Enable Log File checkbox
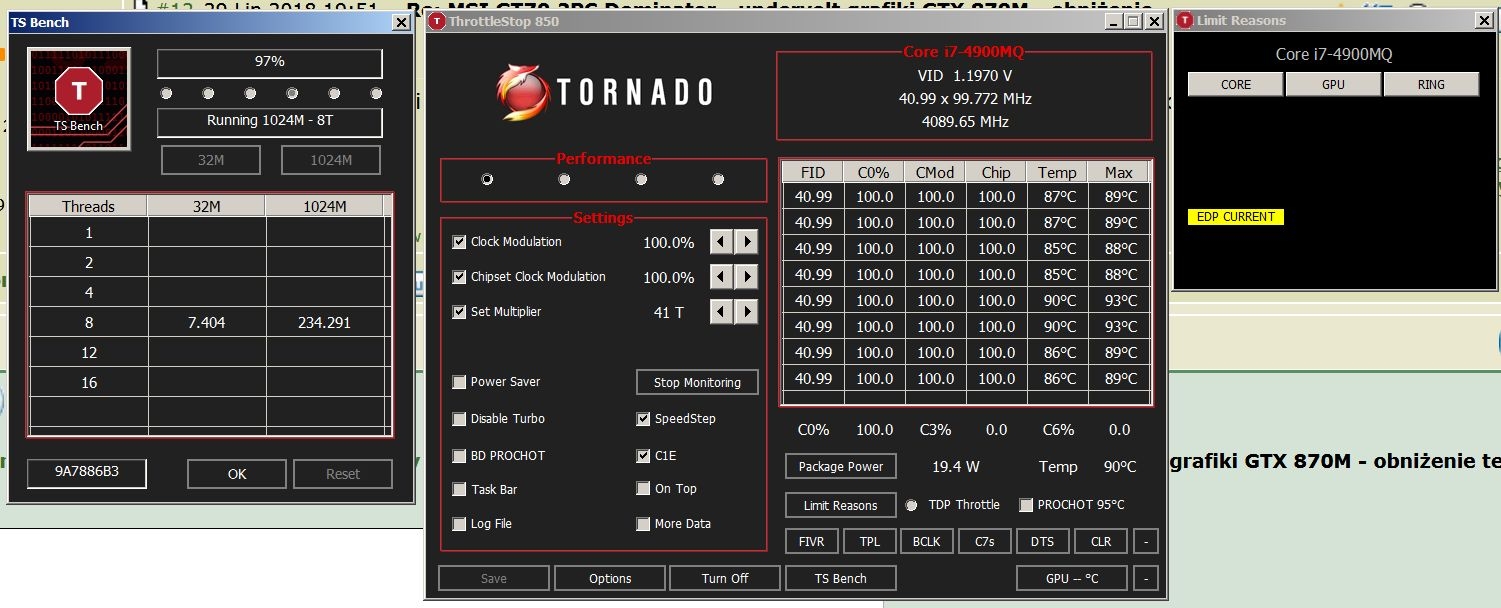 coord(459,524)
